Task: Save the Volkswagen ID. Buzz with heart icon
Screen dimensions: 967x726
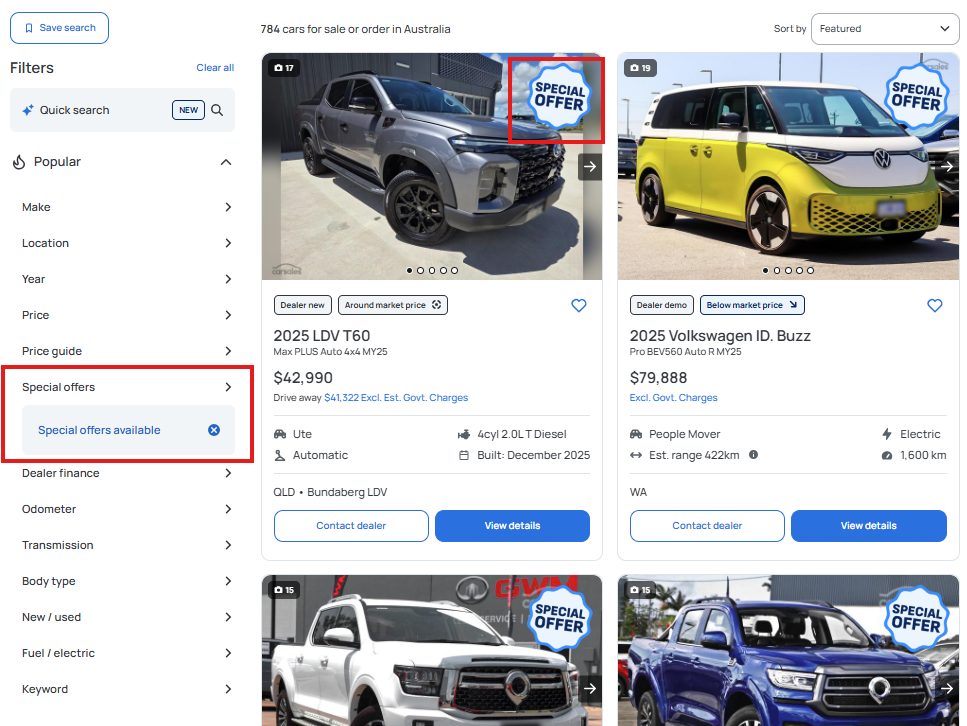Action: [934, 306]
